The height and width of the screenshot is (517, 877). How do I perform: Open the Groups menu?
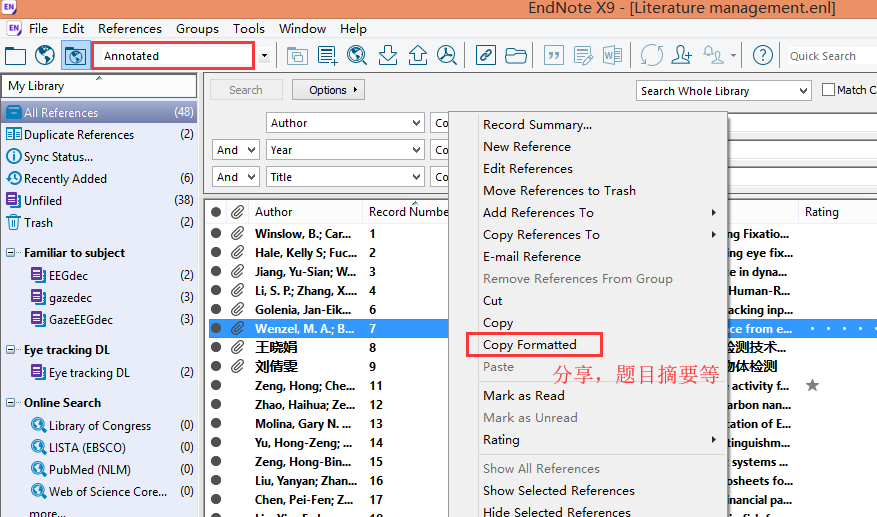click(197, 29)
